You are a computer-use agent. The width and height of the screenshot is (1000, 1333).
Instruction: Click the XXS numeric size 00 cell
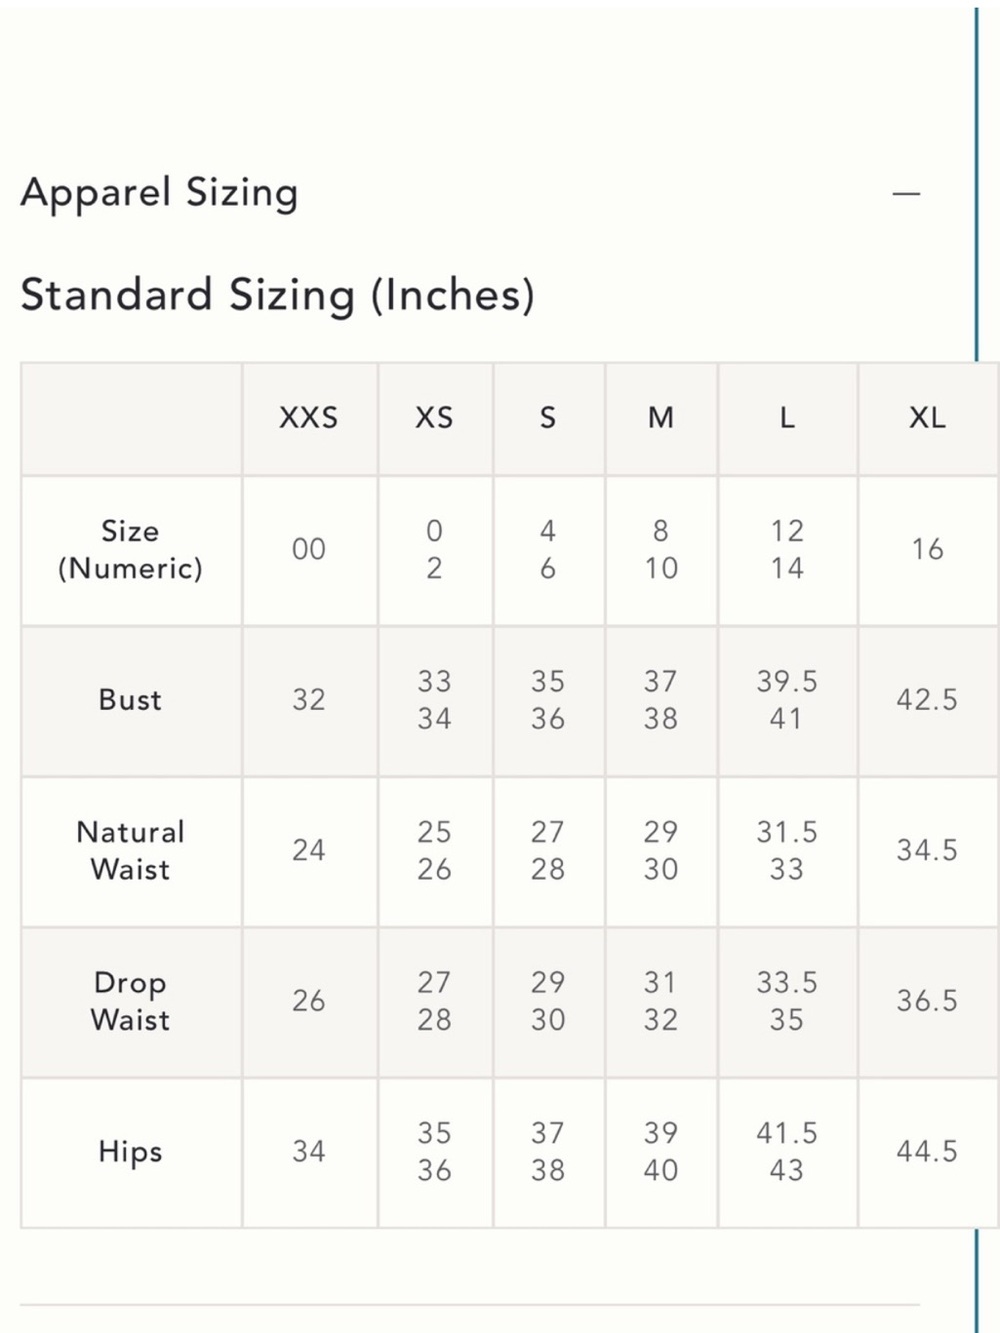(309, 549)
